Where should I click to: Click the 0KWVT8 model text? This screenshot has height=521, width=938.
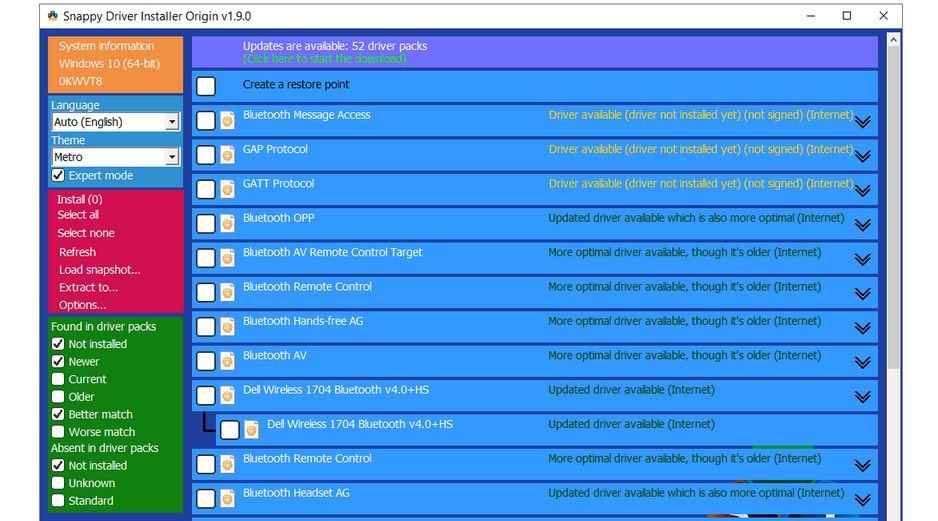[80, 81]
